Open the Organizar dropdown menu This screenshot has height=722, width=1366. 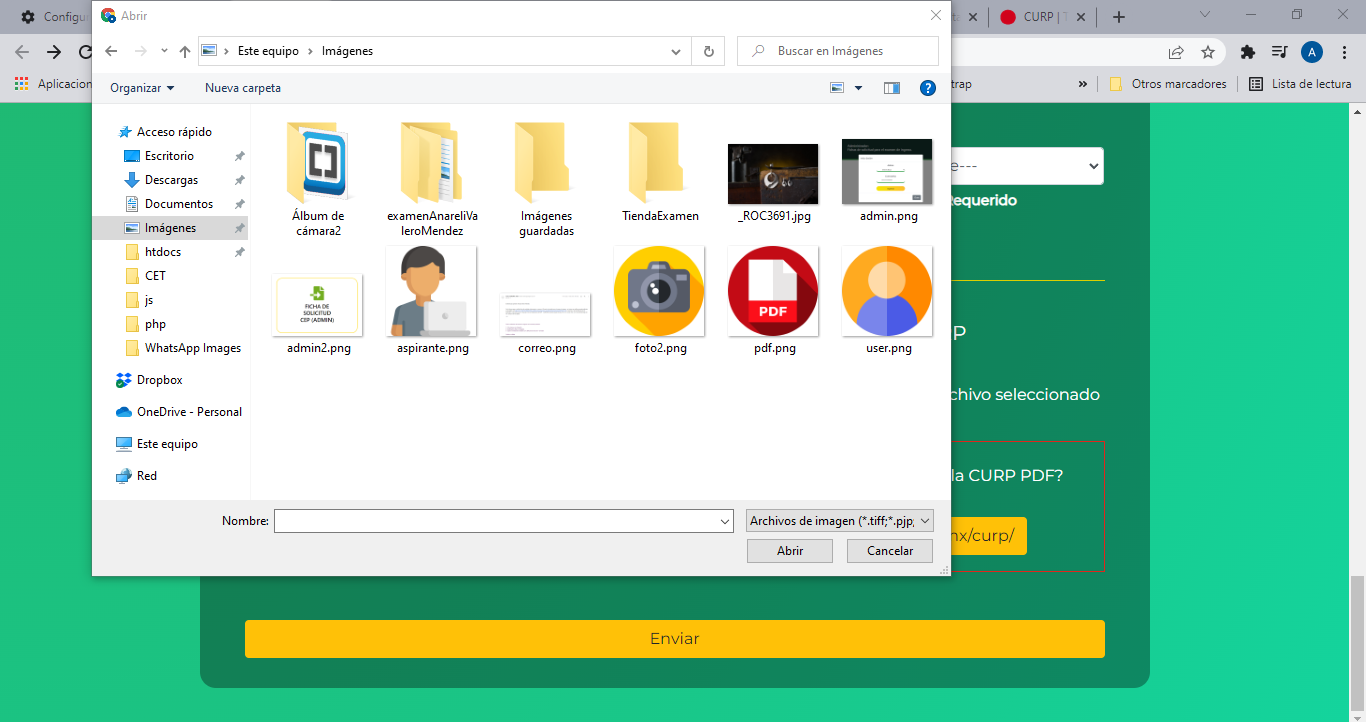(x=142, y=88)
